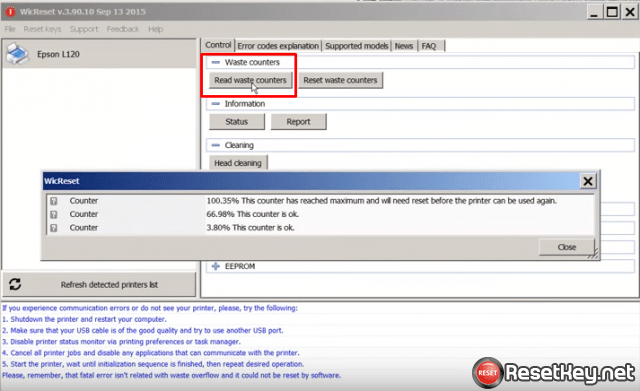Viewport: 640px width, 391px height.
Task: Close the WicReset counter dialog with X
Action: coord(588,181)
